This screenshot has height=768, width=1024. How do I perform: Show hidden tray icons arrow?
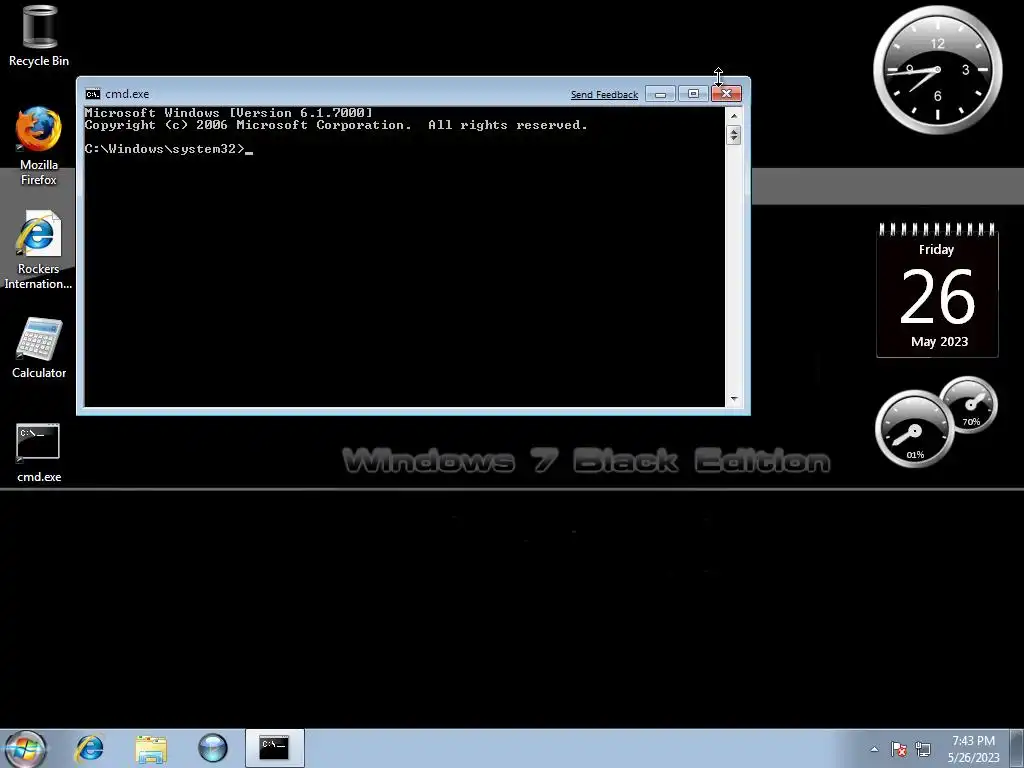tap(874, 749)
